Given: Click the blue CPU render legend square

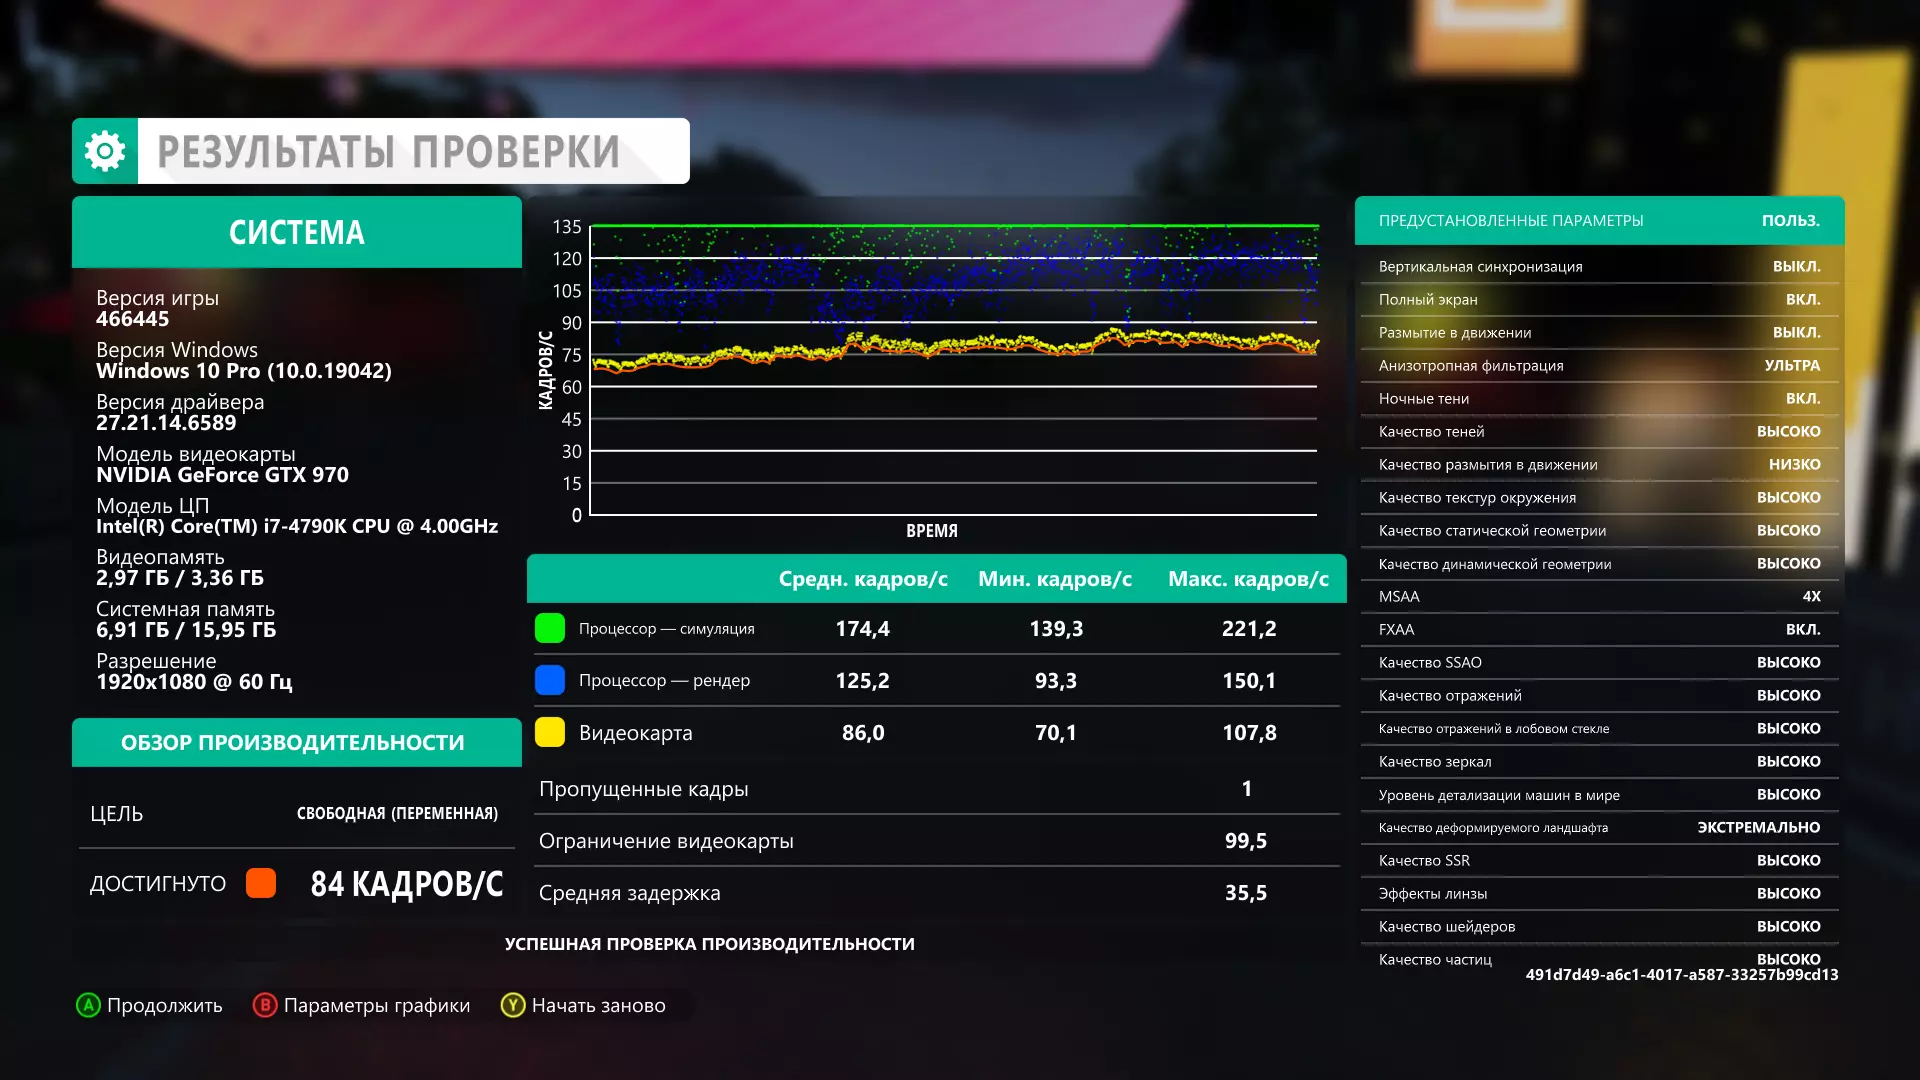Looking at the screenshot, I should pyautogui.click(x=550, y=680).
